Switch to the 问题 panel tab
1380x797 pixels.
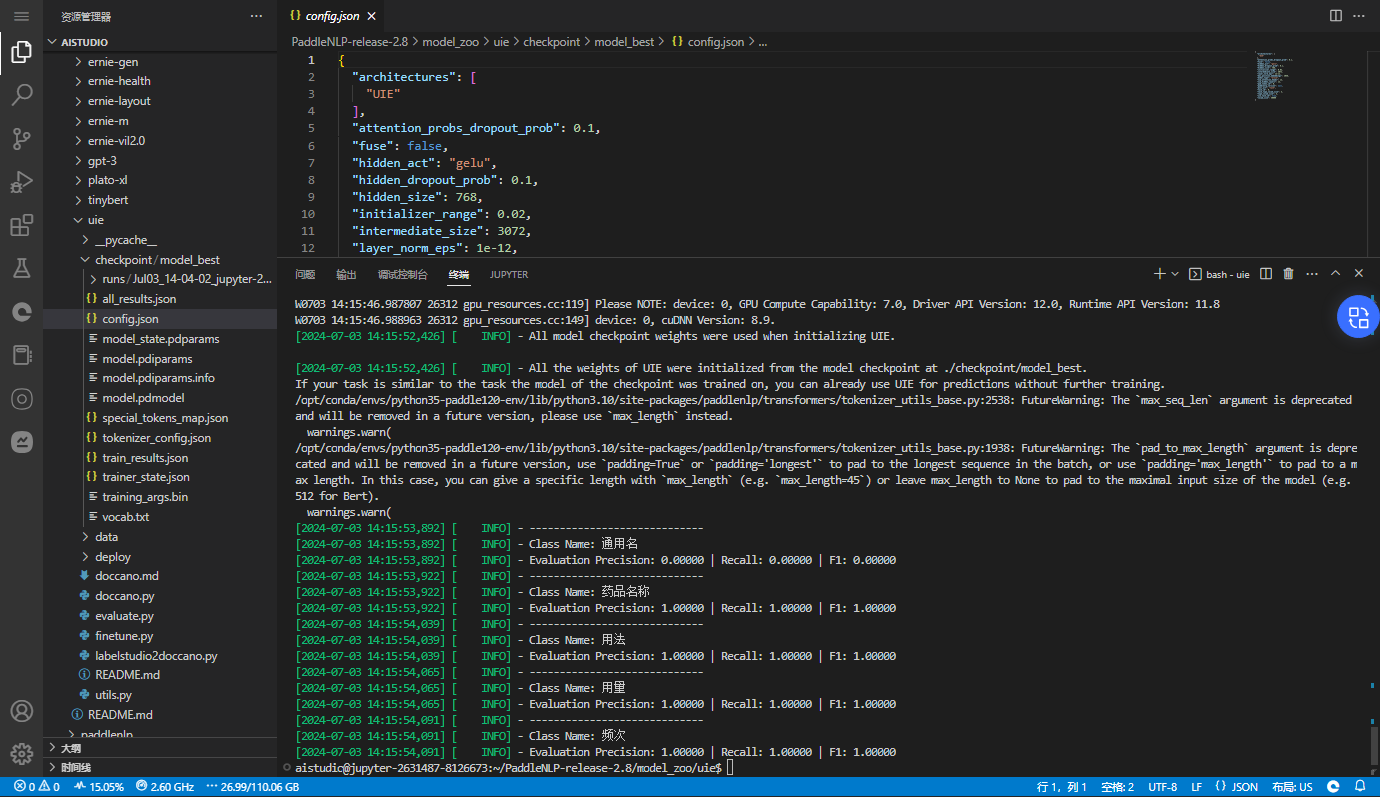[x=305, y=274]
